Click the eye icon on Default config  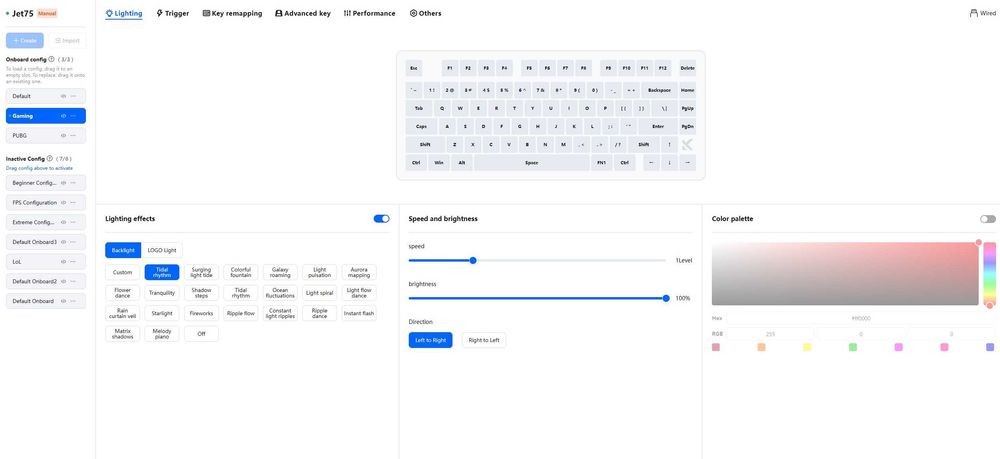point(63,96)
